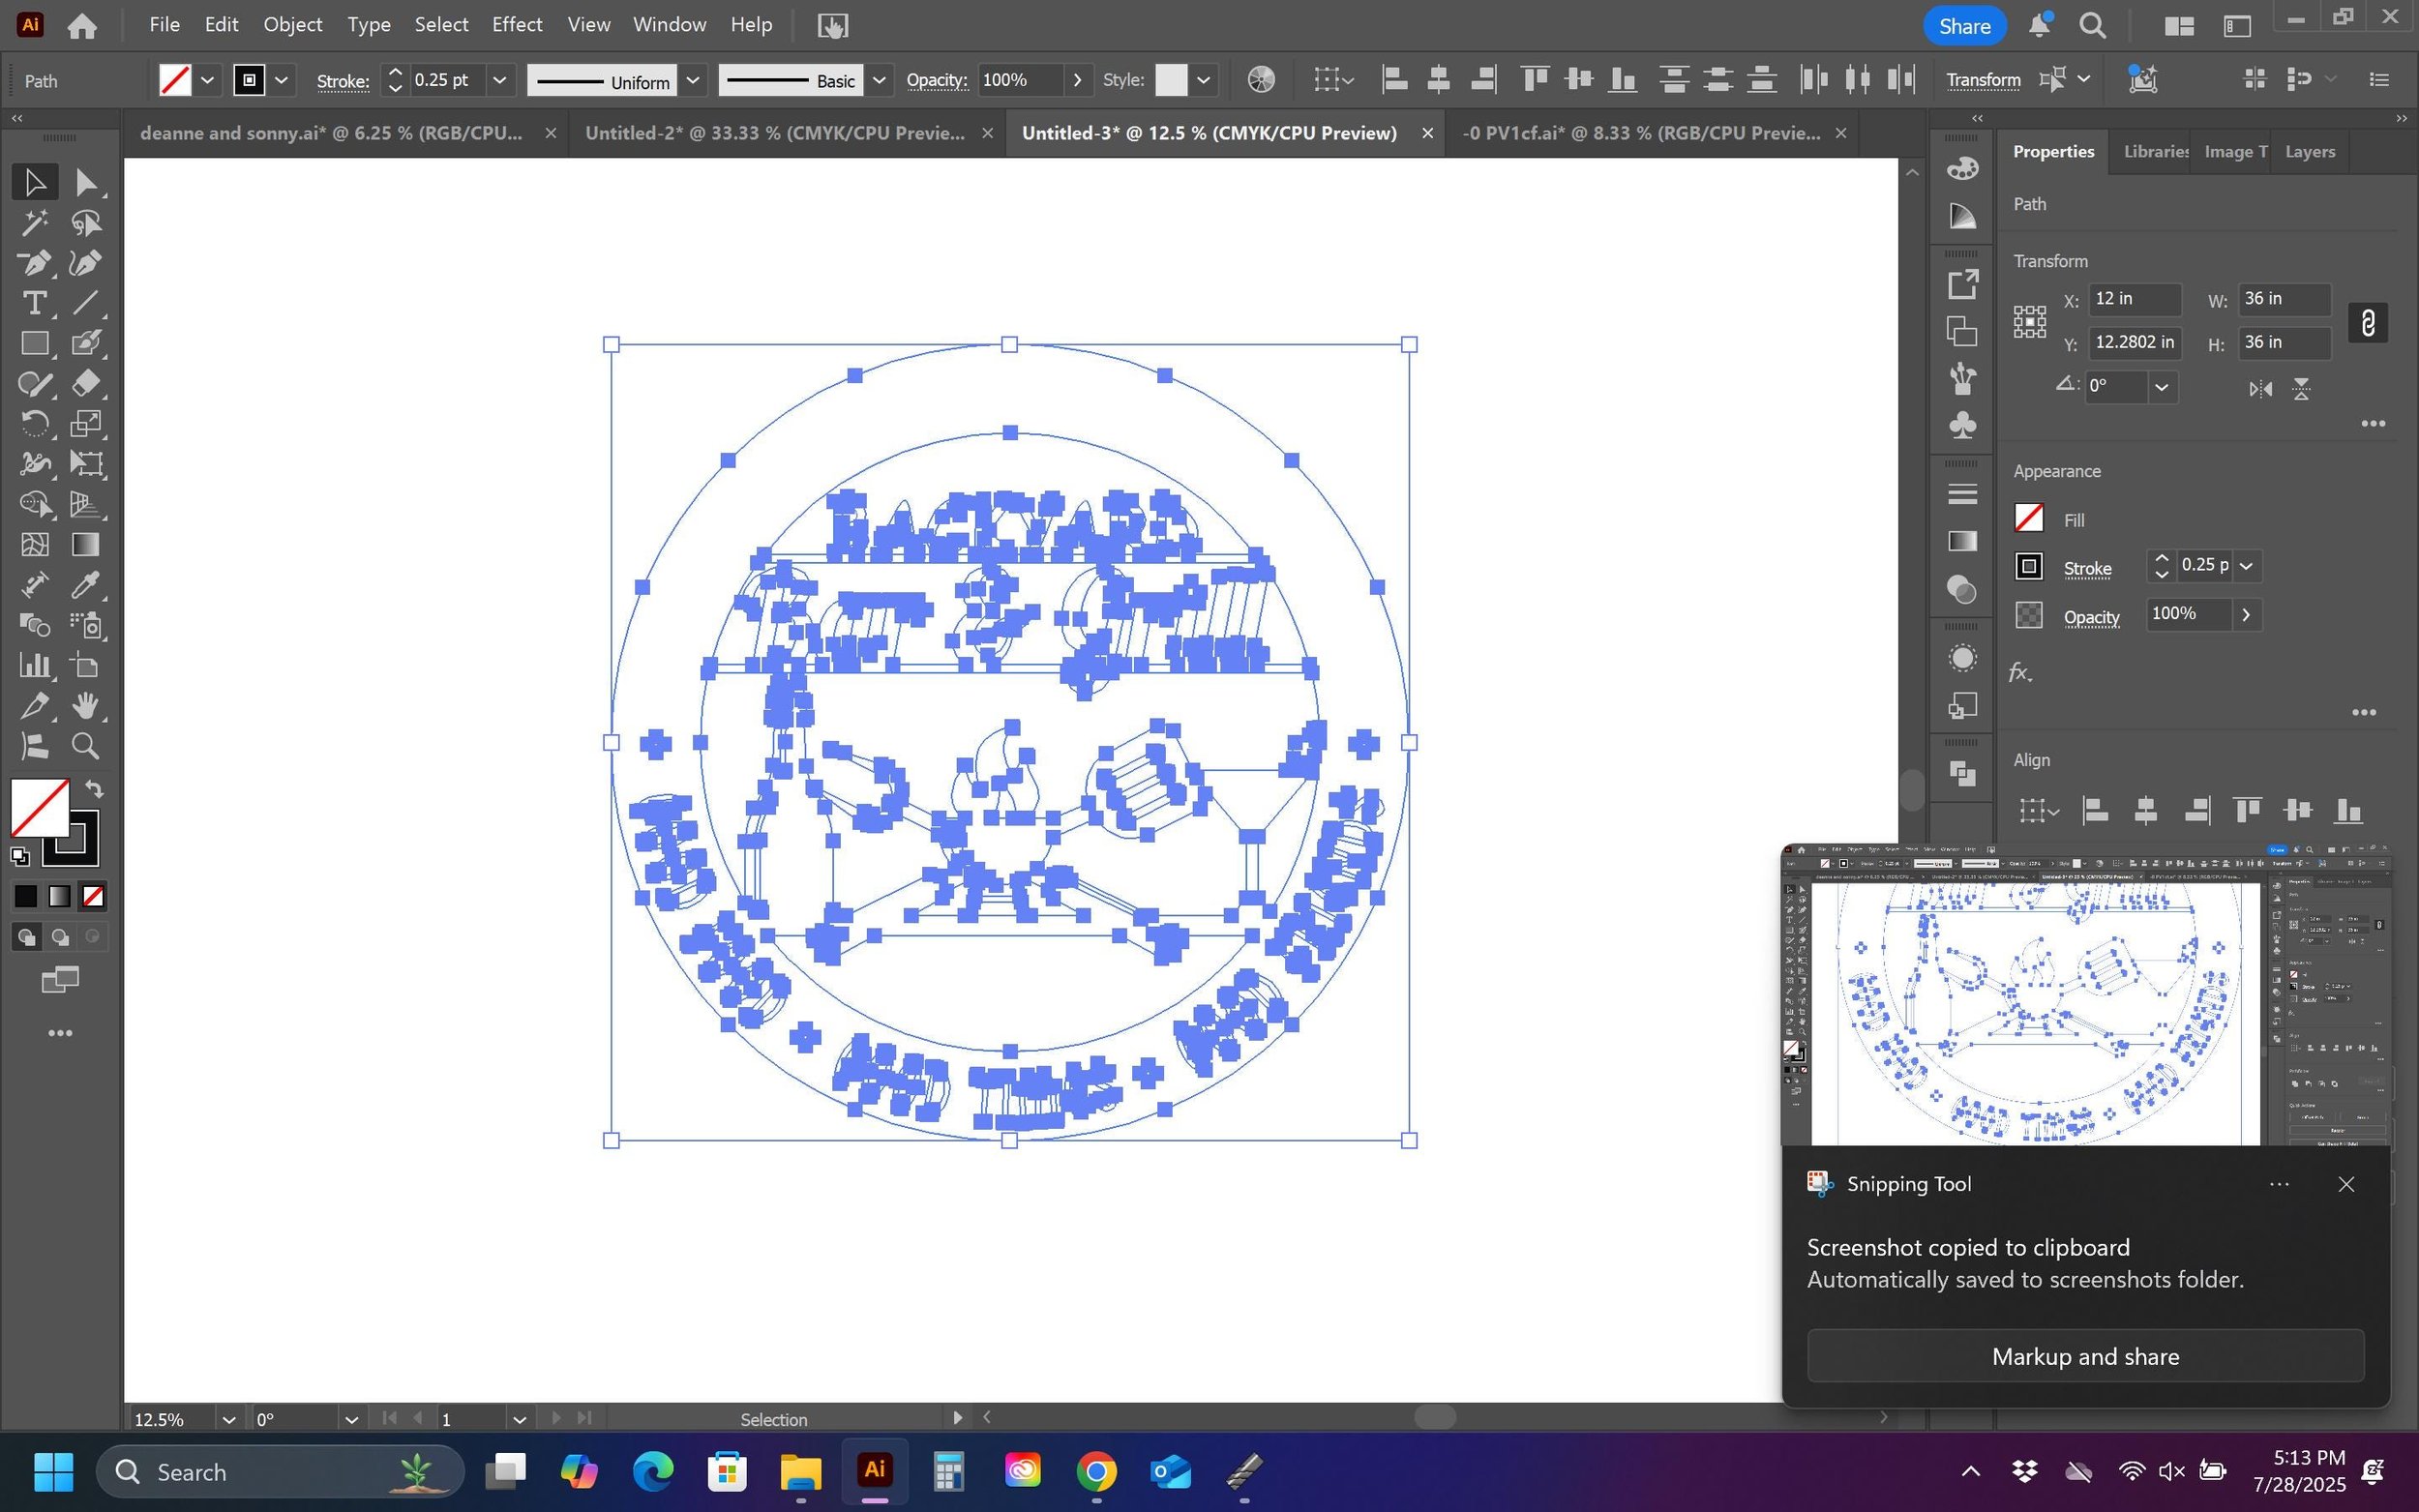
Task: Select the Magic Wand tool
Action: click(34, 223)
